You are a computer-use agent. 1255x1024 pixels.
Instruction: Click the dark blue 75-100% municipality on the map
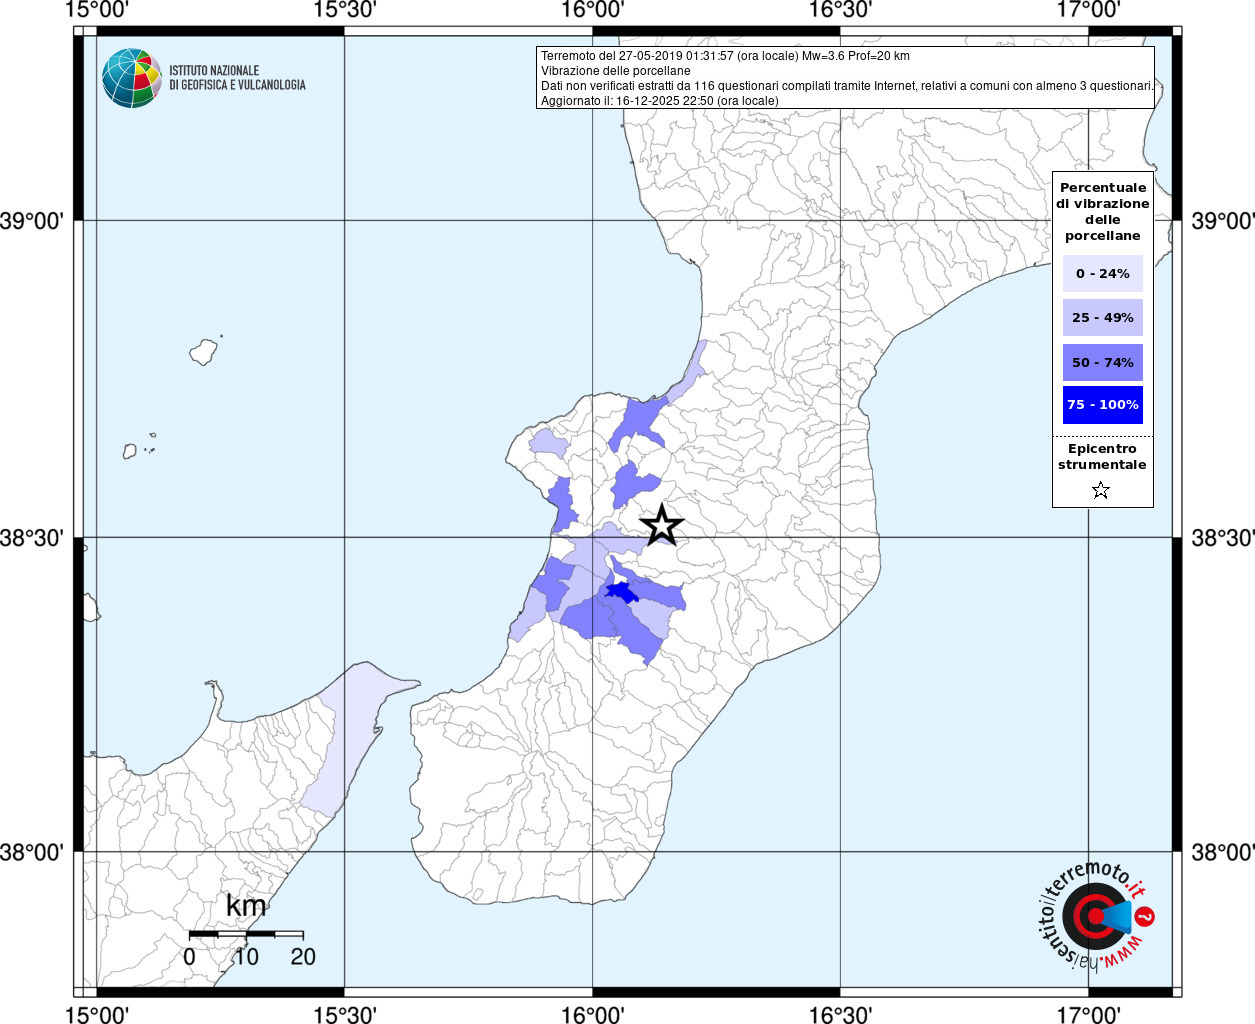pos(621,591)
